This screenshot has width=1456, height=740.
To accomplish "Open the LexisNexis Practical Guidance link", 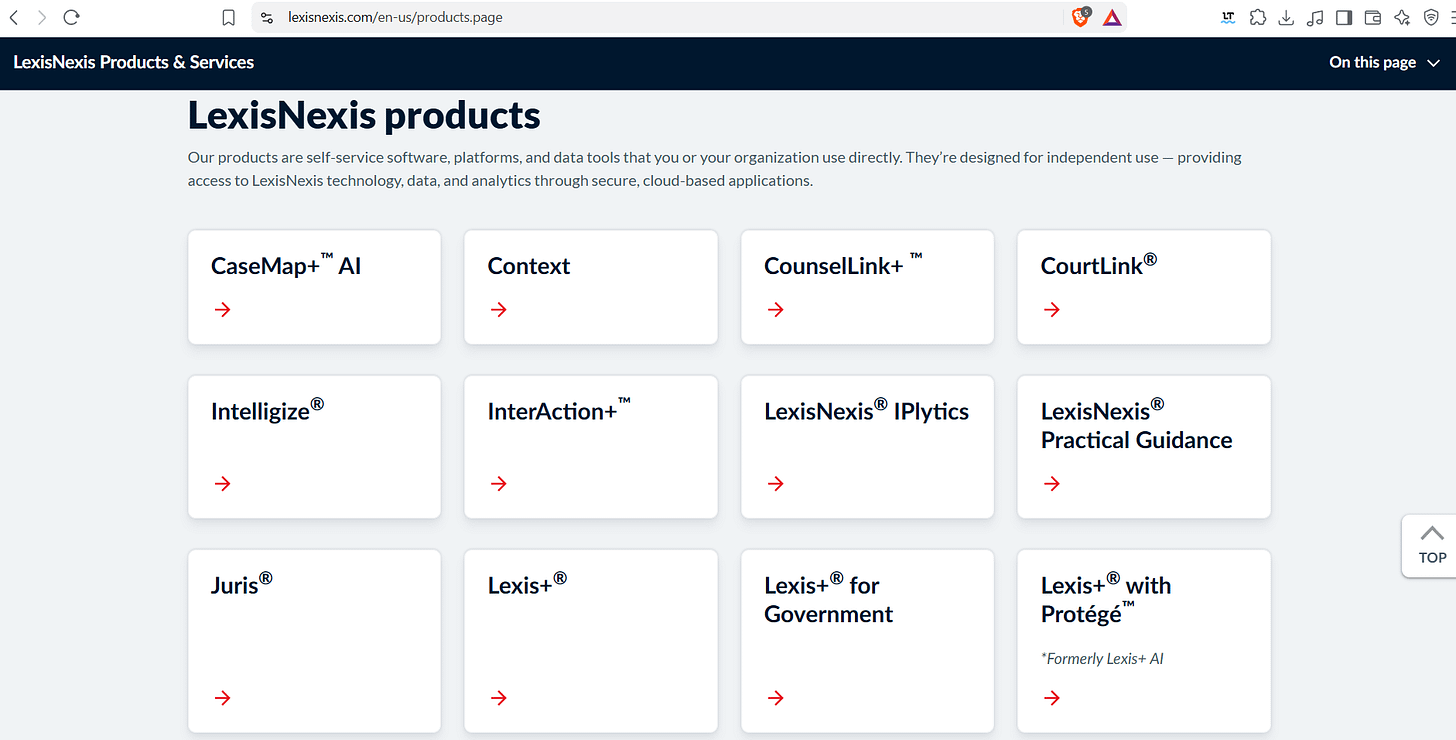I will point(1136,424).
